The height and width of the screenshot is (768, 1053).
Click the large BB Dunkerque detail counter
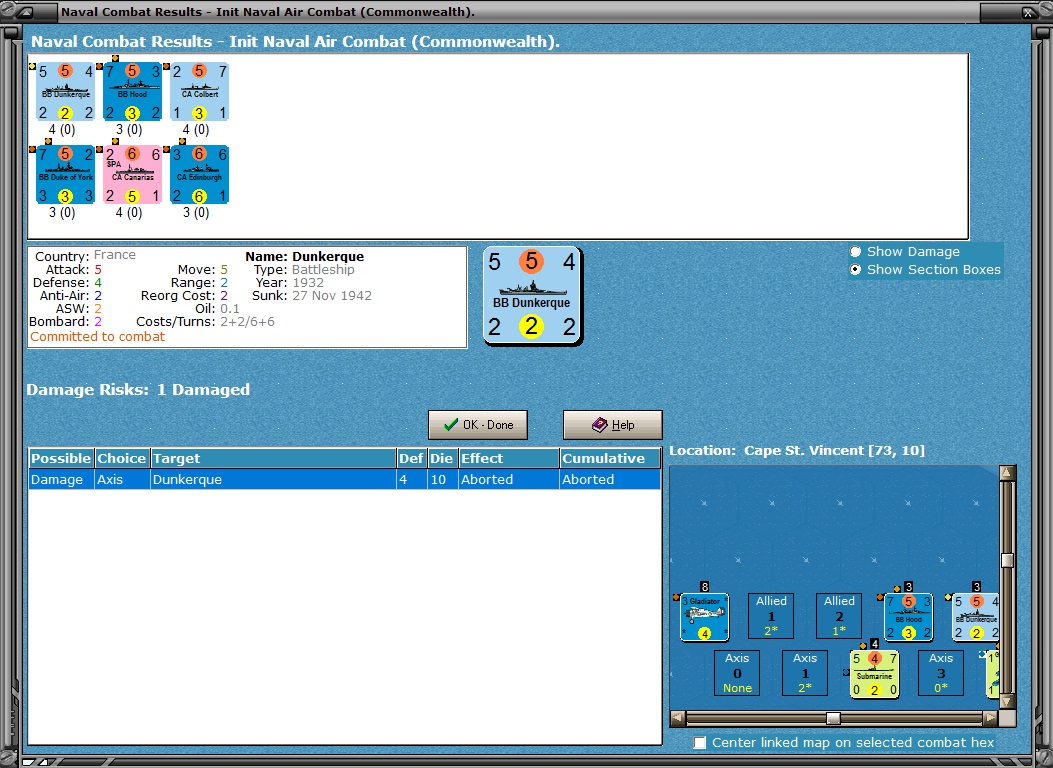[532, 295]
